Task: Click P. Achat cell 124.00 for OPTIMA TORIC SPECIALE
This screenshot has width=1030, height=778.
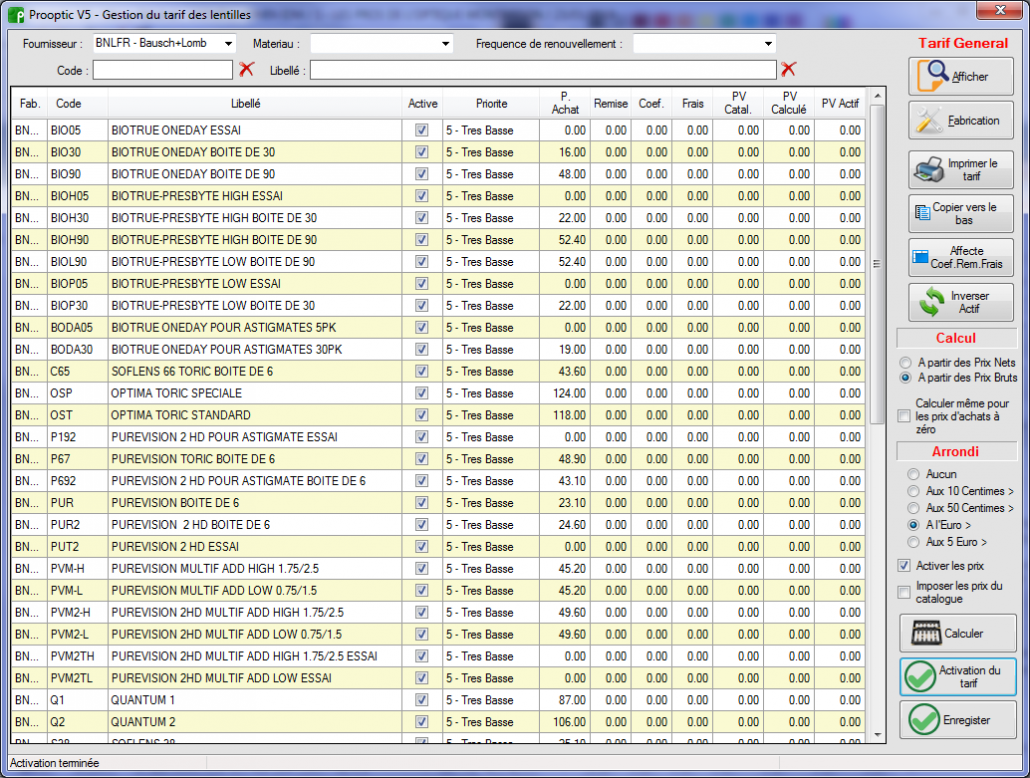Action: point(565,393)
